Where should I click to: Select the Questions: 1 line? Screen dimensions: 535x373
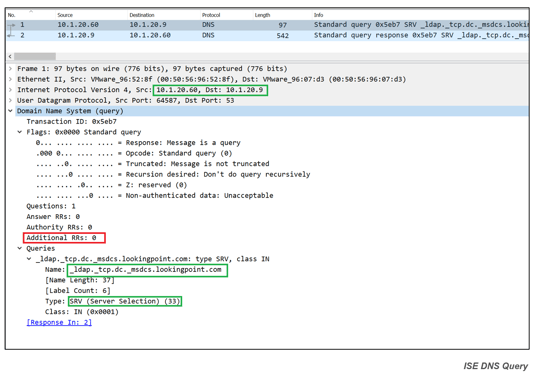pos(51,206)
